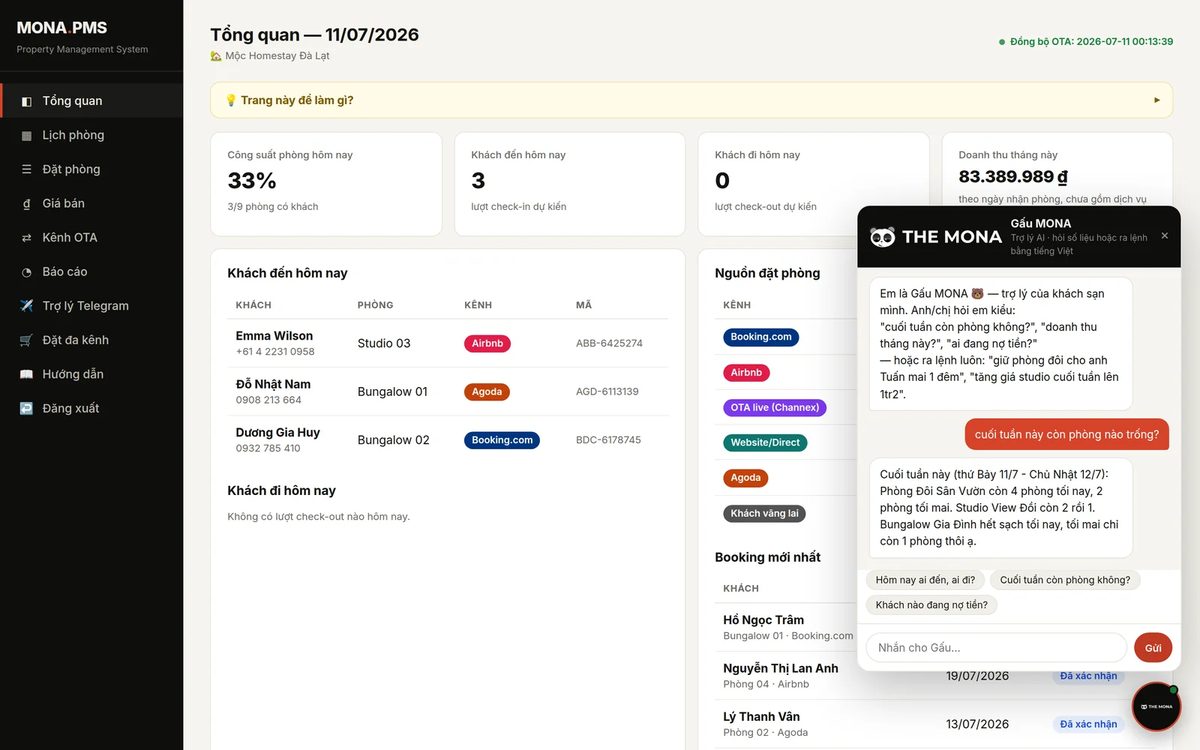Click the blue Booking.com channel tag for Dương Gia Huy
The image size is (1200, 750).
click(x=502, y=440)
